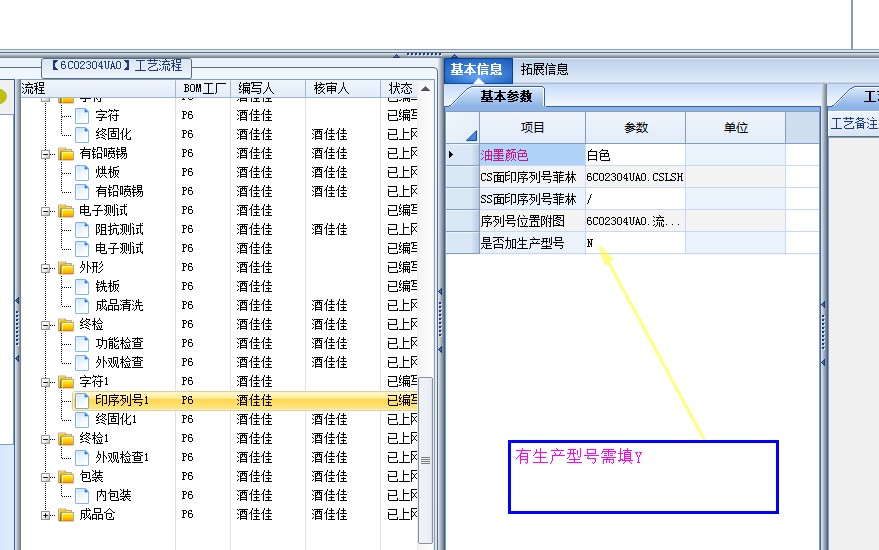Select the 油墨颜色 item cell
The image size is (879, 550).
[532, 155]
